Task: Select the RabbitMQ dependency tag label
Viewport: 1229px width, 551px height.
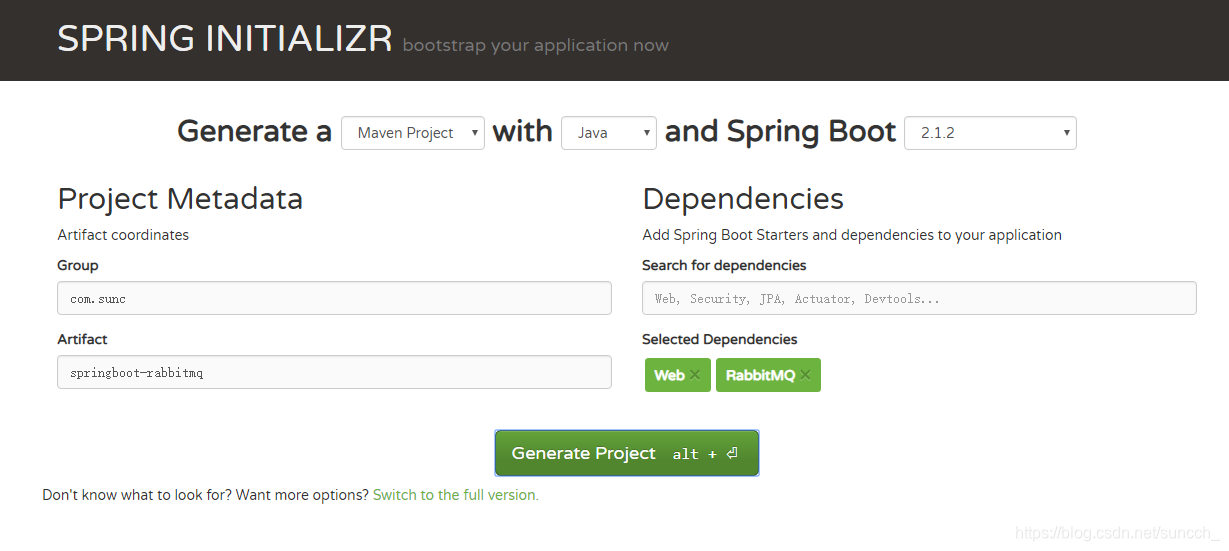Action: (760, 375)
